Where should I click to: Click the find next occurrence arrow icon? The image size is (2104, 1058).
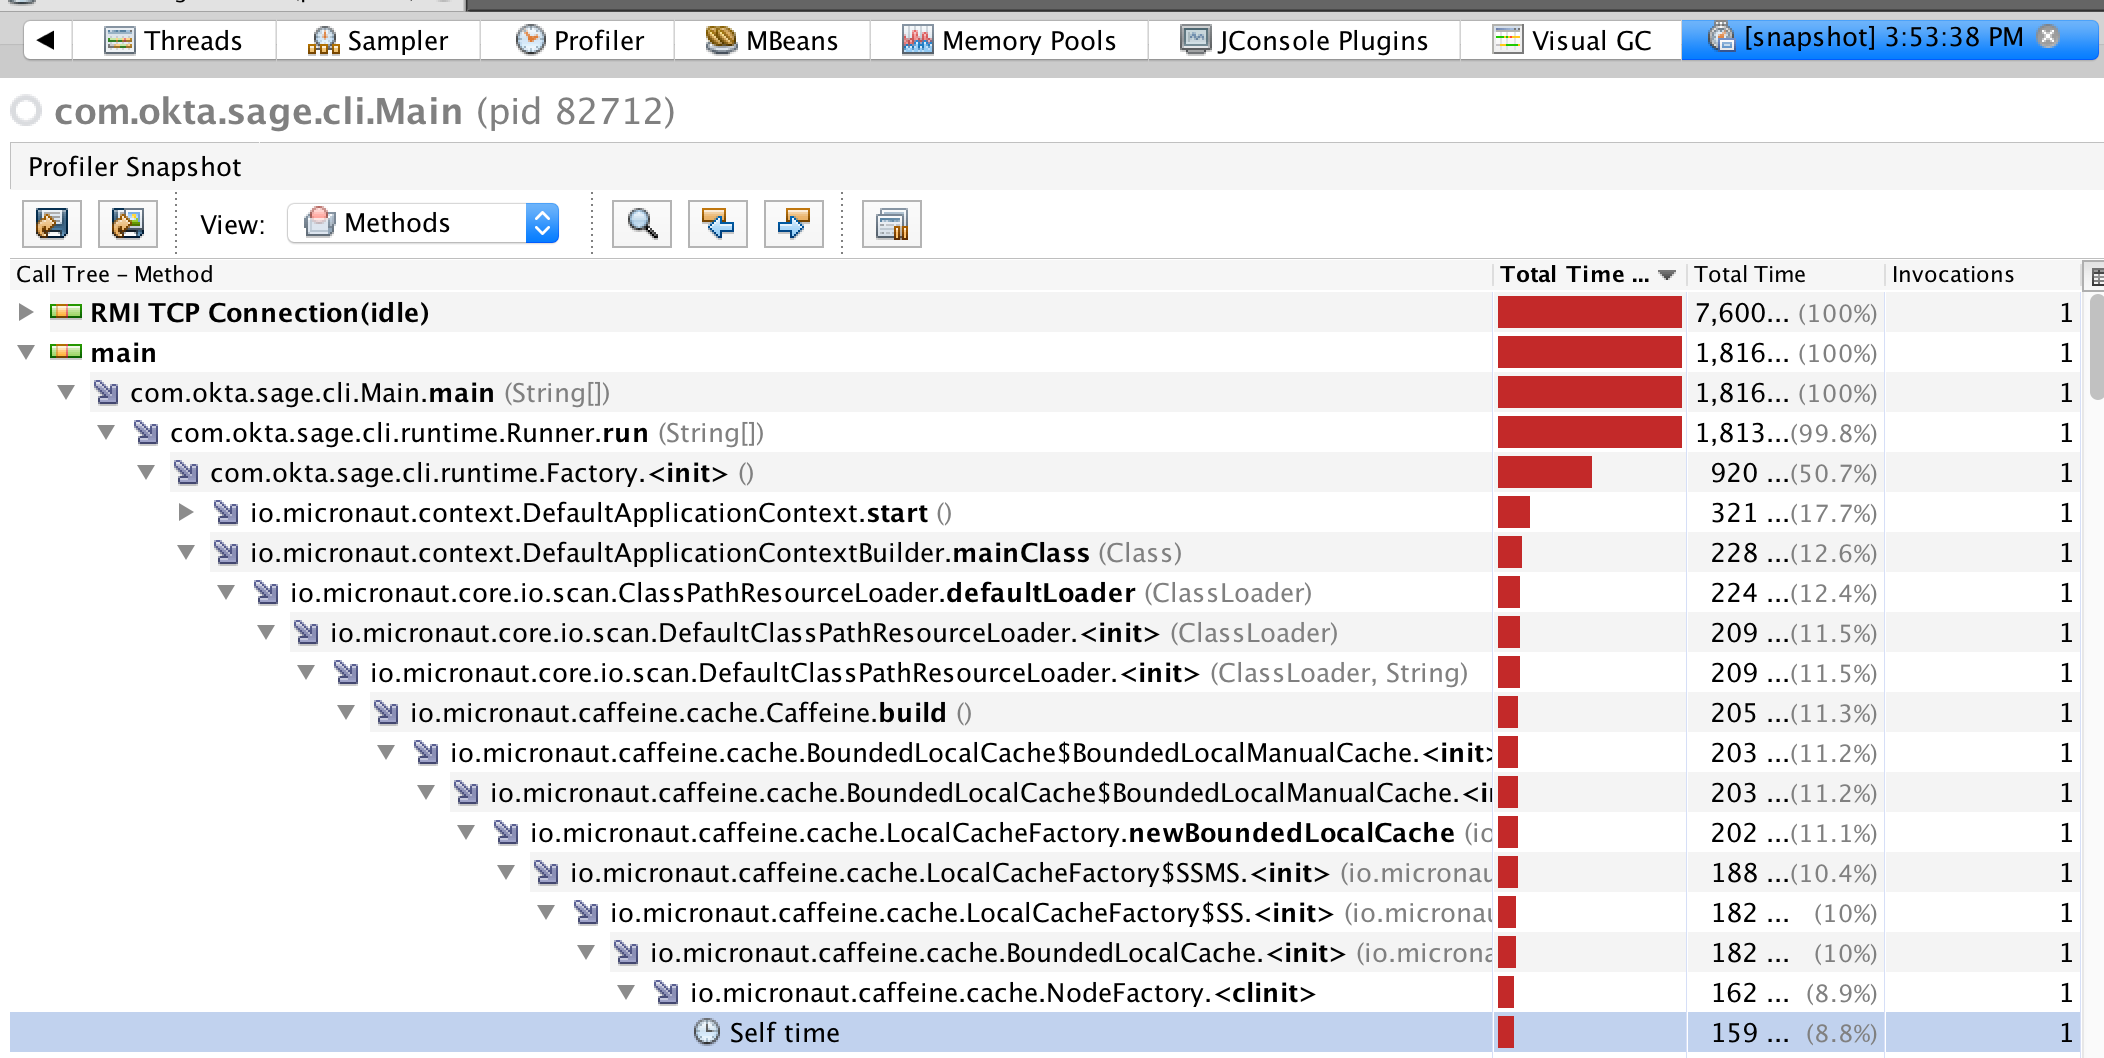pos(792,224)
